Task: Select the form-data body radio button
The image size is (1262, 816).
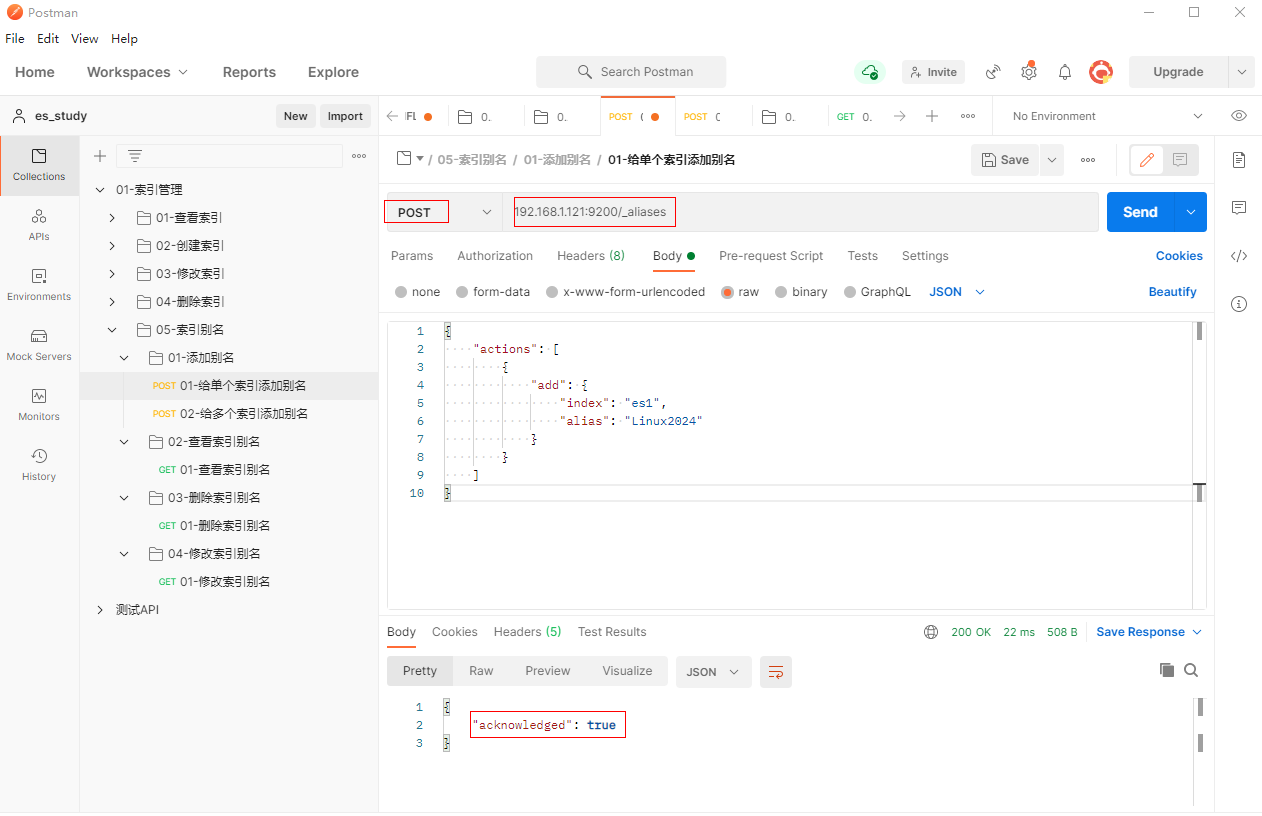Action: pyautogui.click(x=462, y=292)
